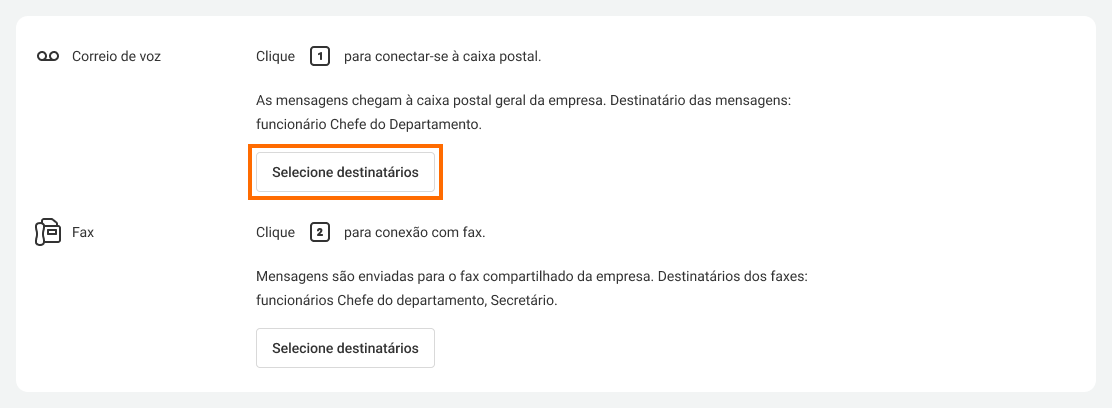This screenshot has width=1112, height=408.
Task: Click the key 2 icon
Action: (x=319, y=233)
